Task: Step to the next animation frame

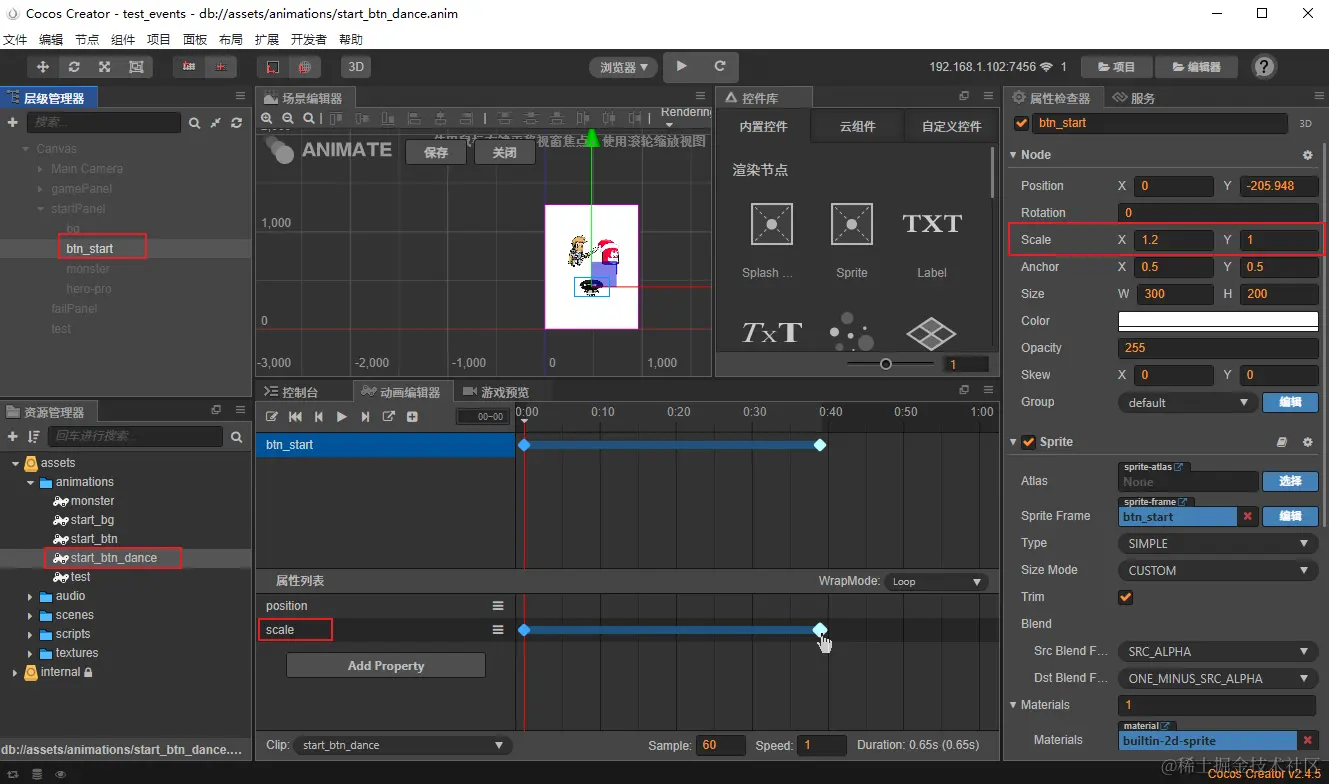Action: (365, 416)
